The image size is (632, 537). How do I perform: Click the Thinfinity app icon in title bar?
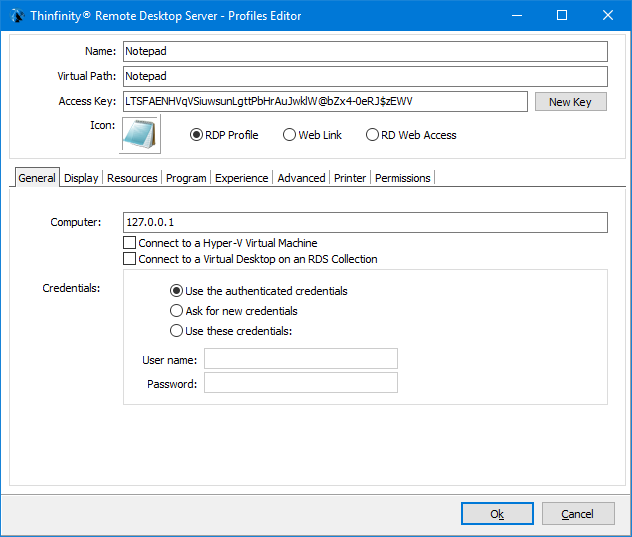(17, 16)
